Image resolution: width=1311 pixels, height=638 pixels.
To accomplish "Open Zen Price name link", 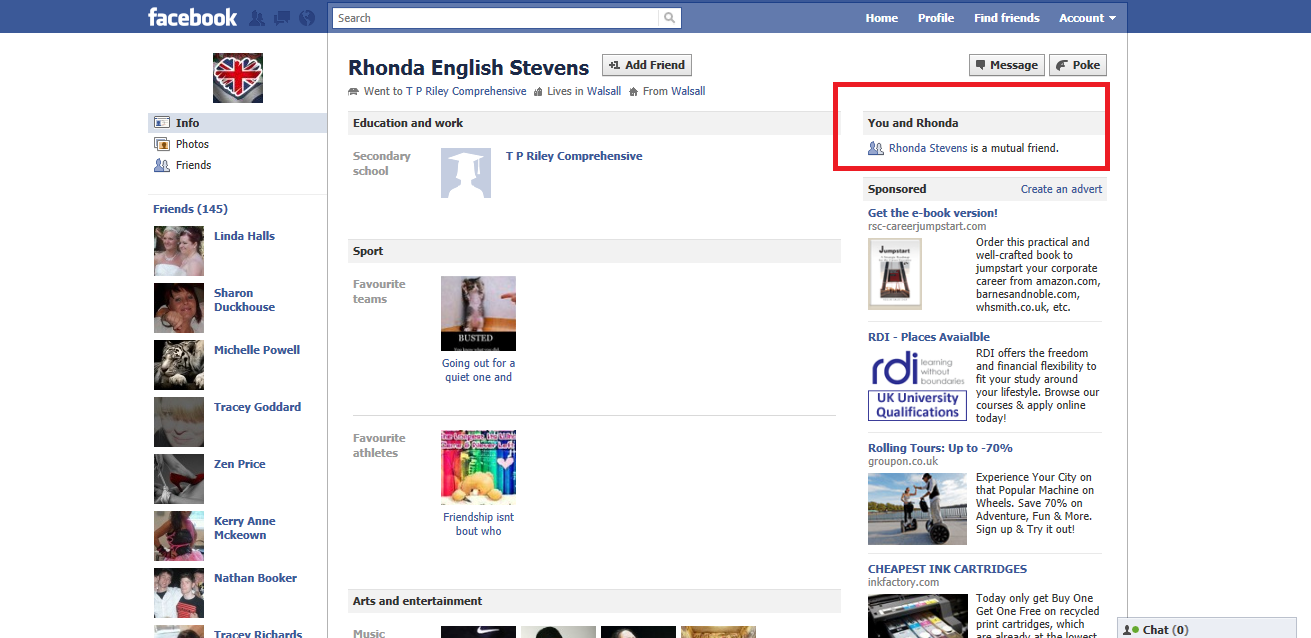I will click(x=240, y=464).
